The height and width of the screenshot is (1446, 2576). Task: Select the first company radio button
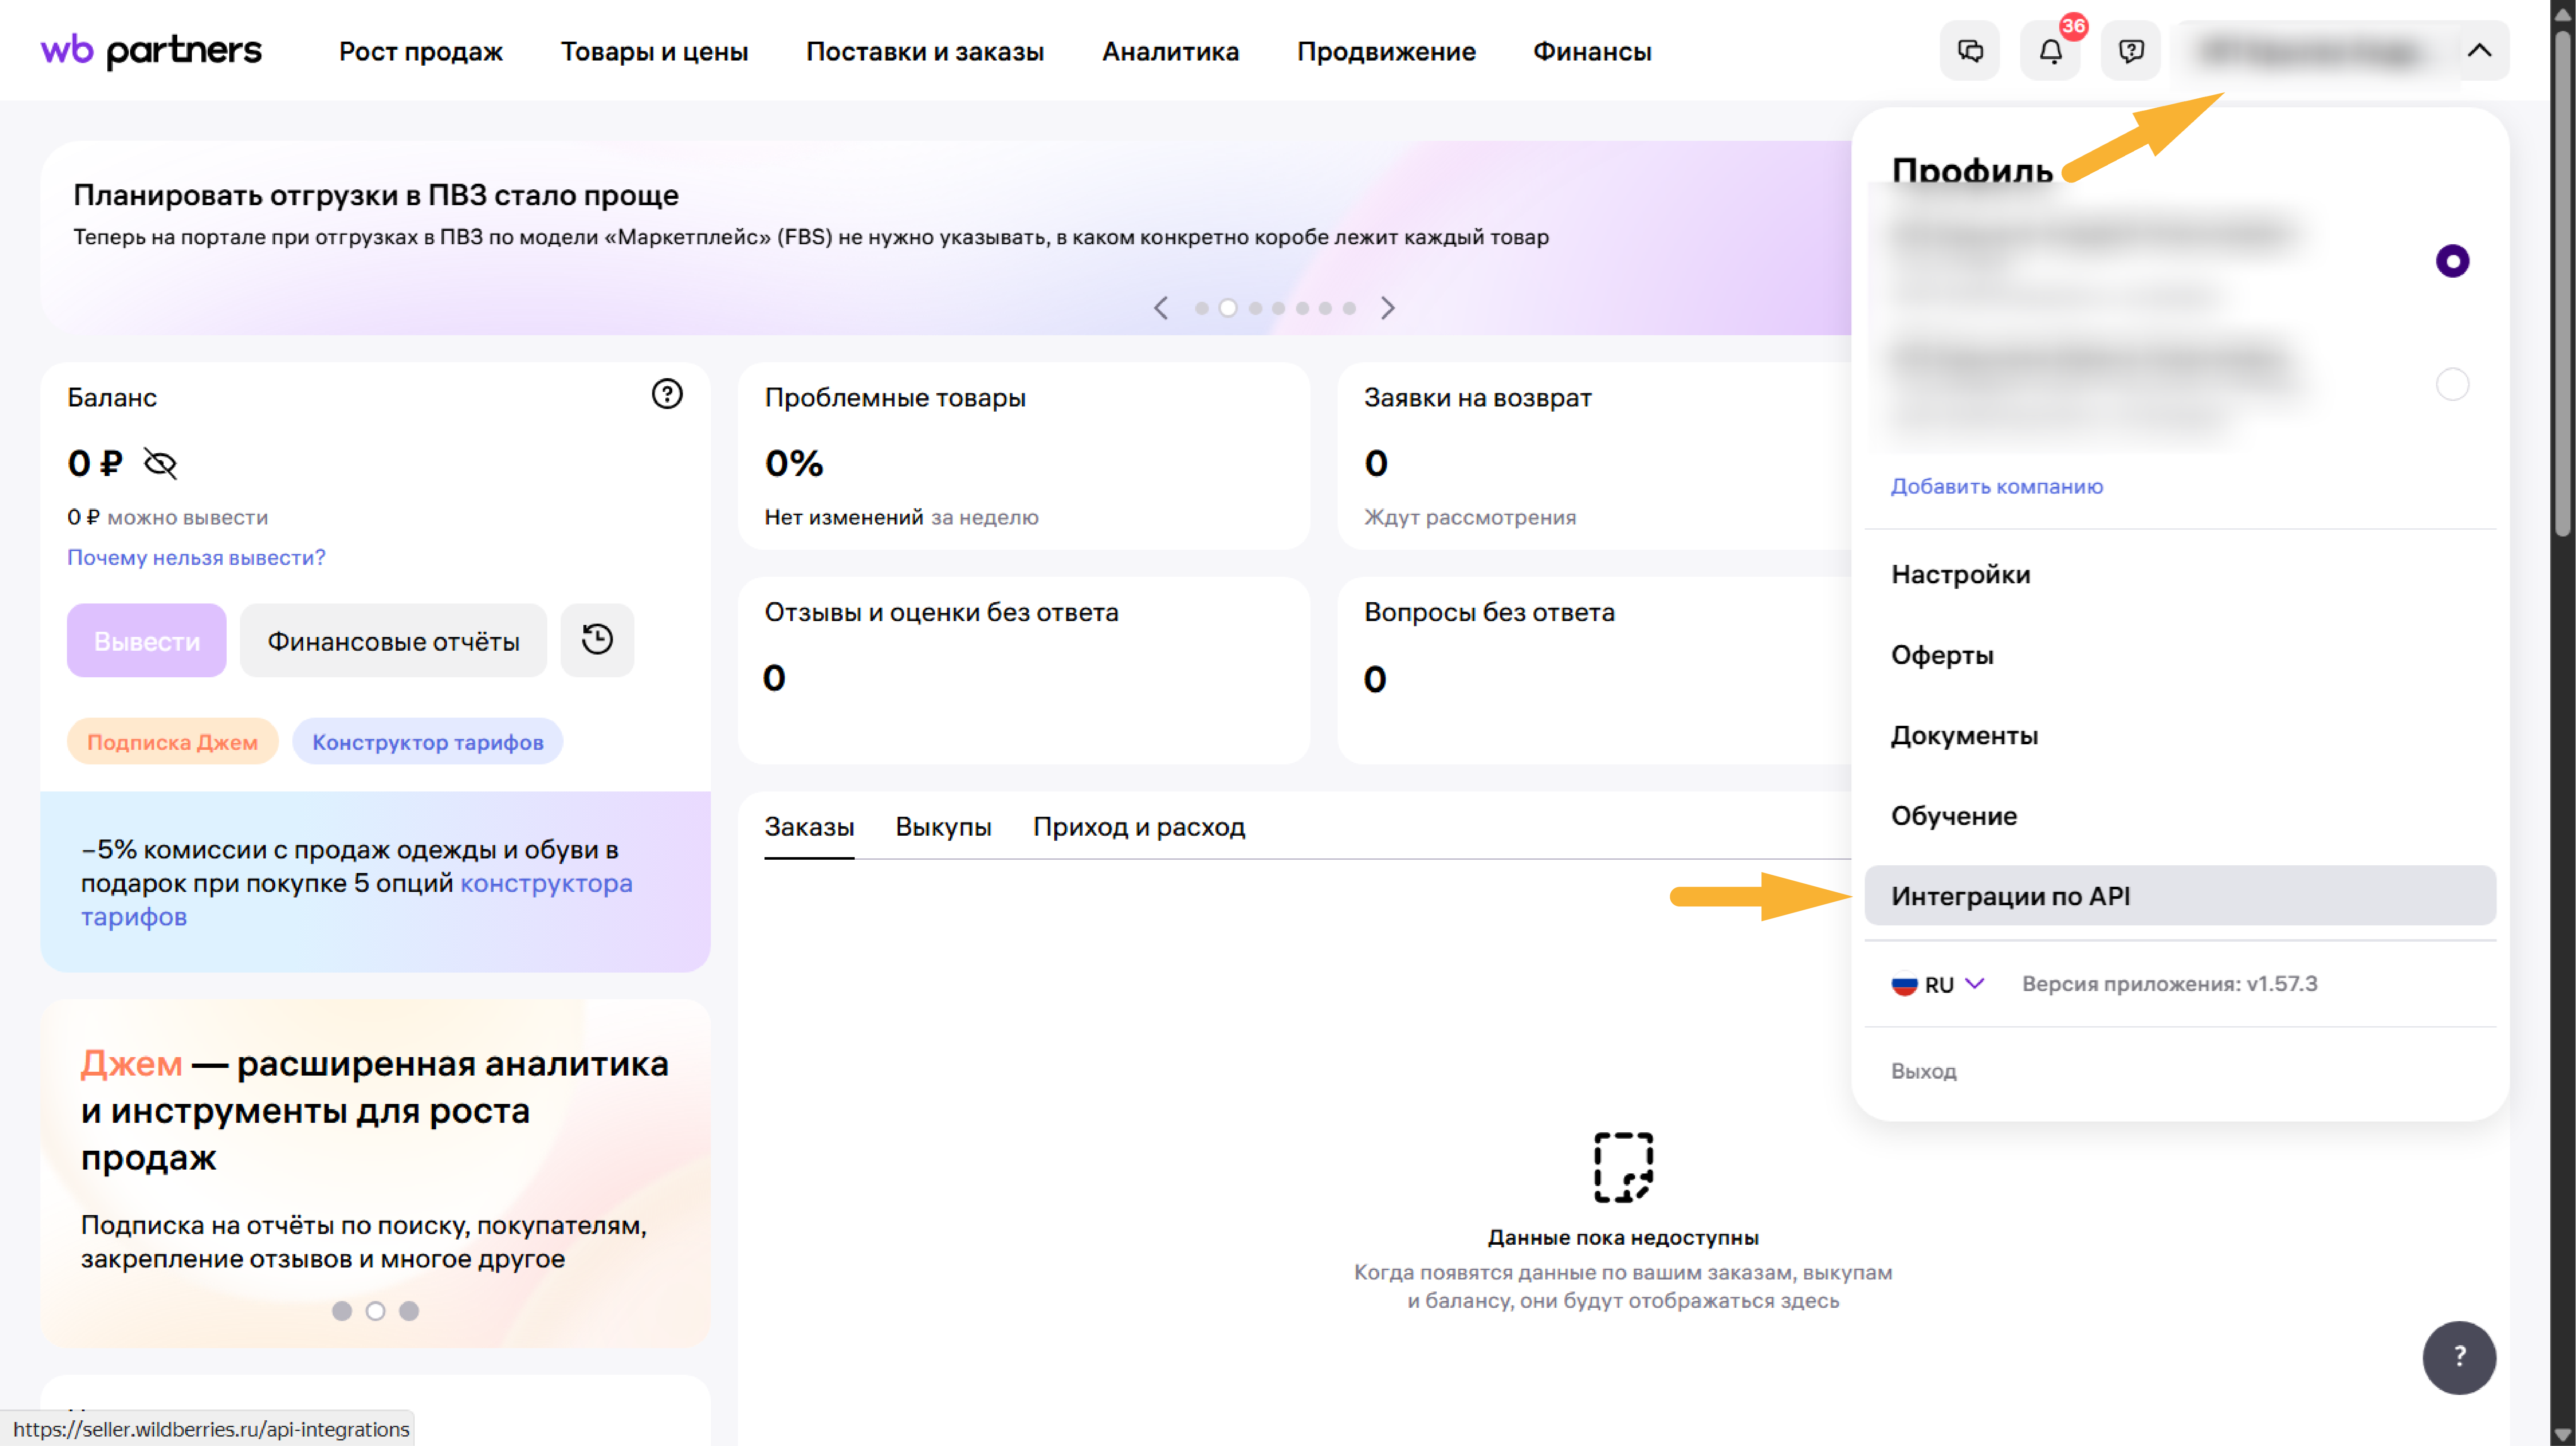(x=2452, y=261)
